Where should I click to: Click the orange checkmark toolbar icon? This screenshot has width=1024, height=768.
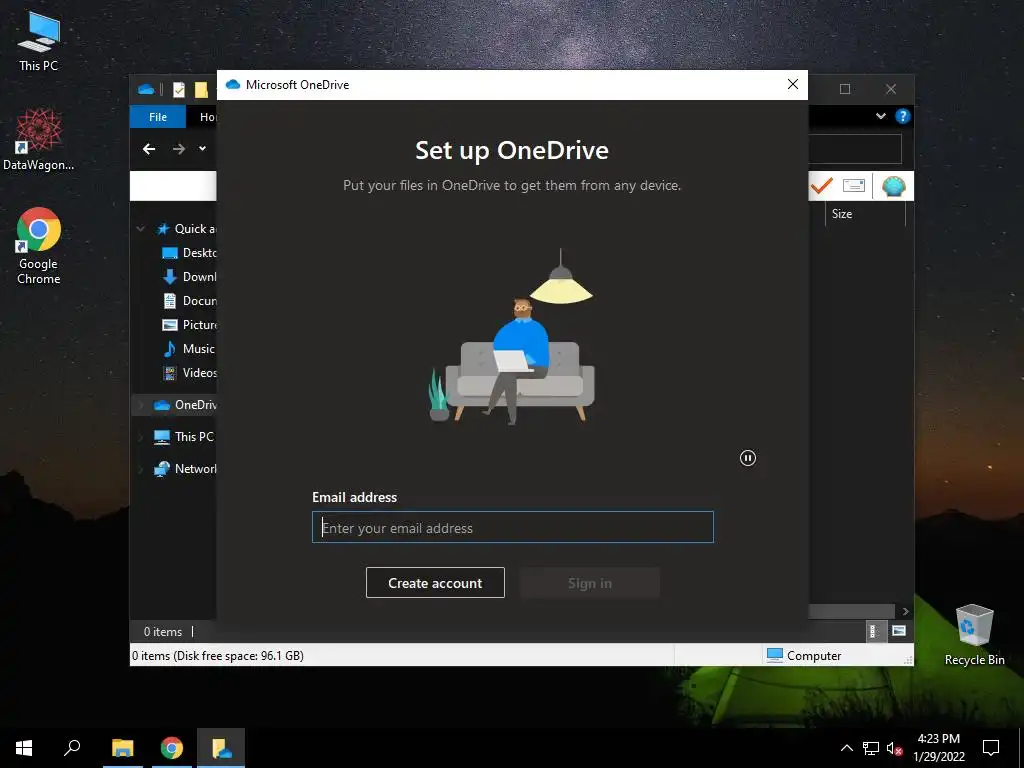[x=821, y=186]
